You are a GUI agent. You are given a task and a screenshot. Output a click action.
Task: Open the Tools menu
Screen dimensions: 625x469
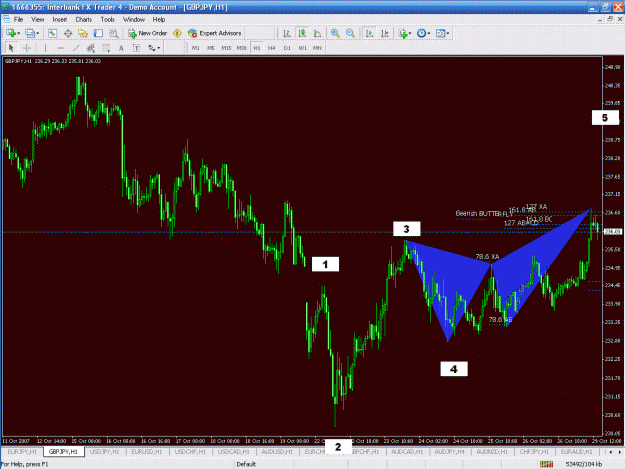click(107, 20)
